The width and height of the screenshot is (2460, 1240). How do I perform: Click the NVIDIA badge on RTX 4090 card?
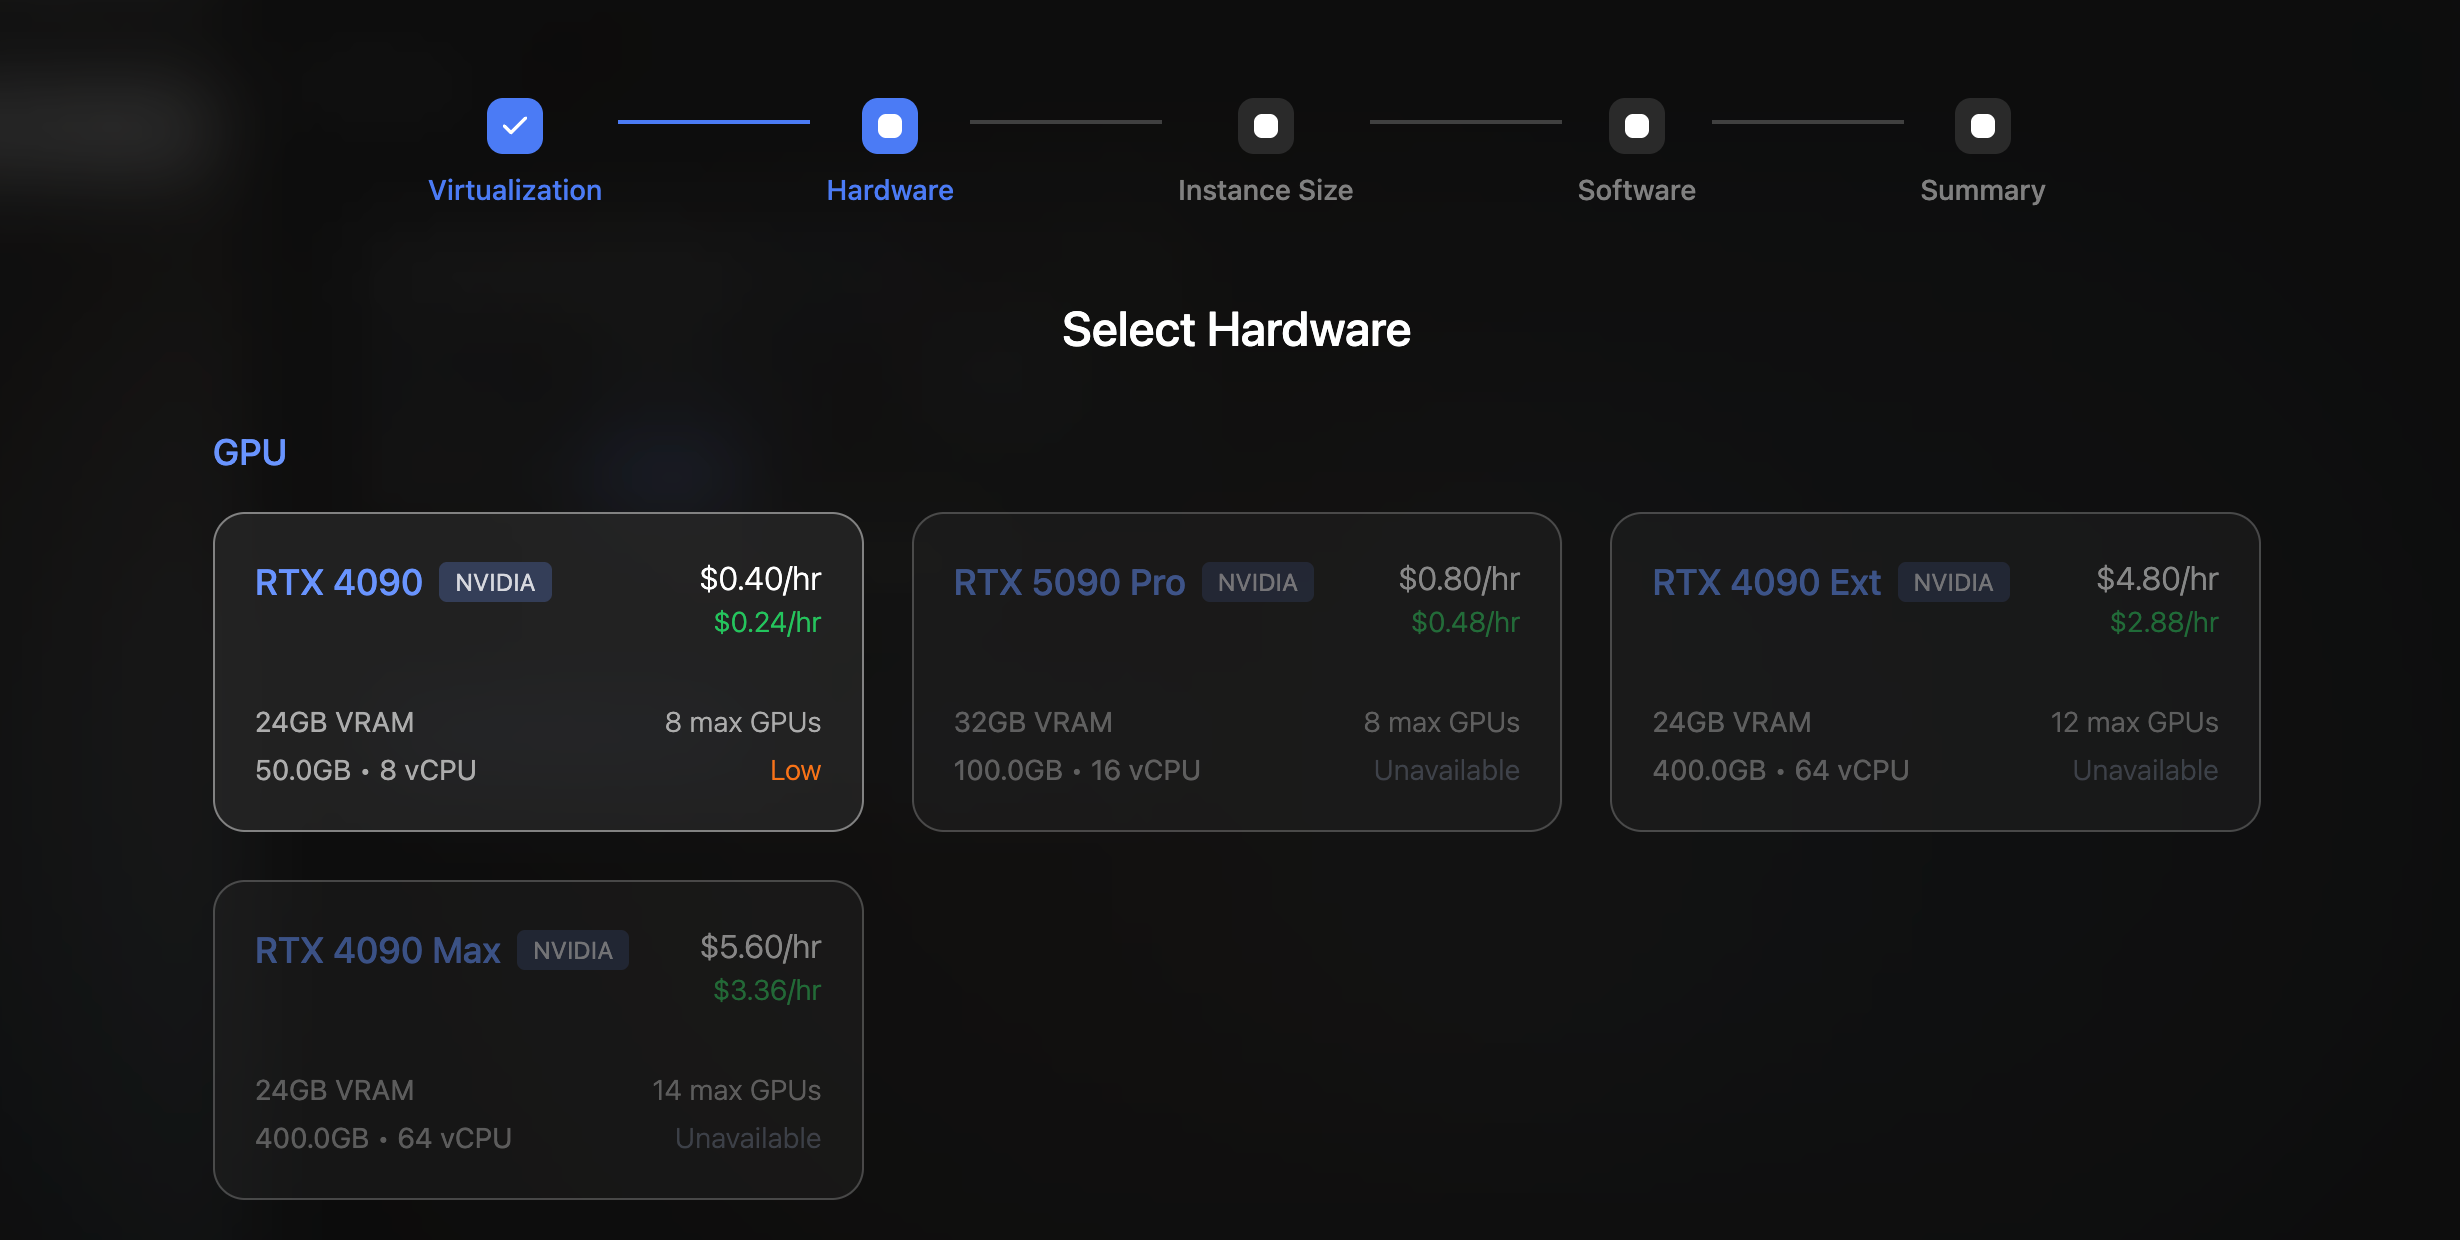coord(496,581)
